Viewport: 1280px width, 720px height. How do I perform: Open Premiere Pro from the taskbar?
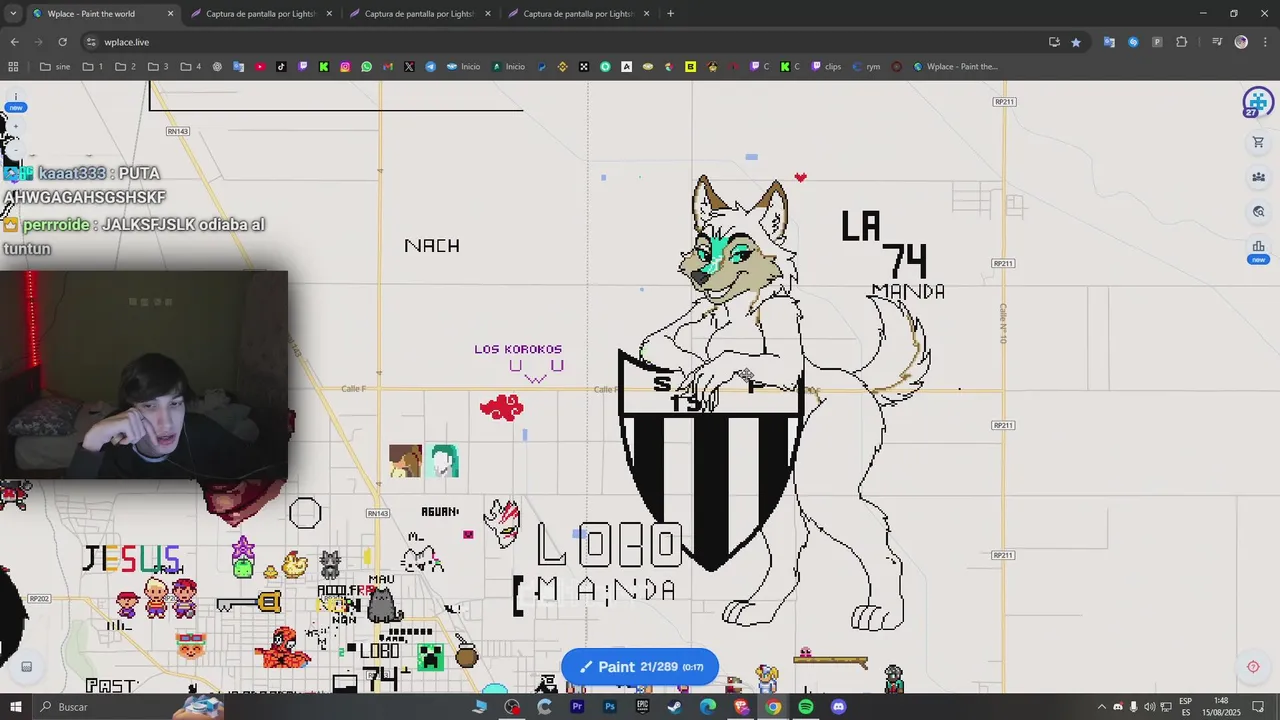click(x=577, y=707)
